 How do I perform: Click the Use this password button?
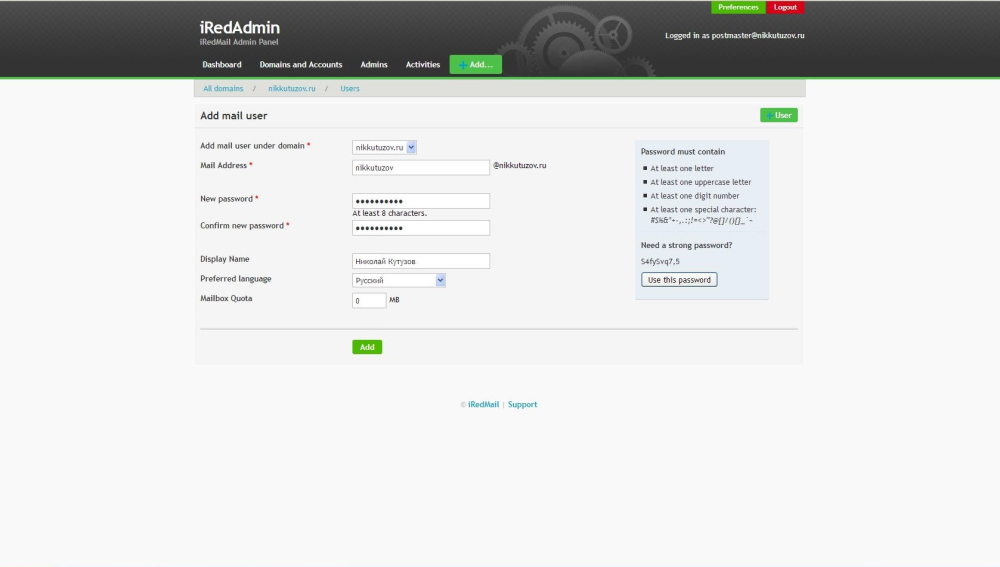679,279
